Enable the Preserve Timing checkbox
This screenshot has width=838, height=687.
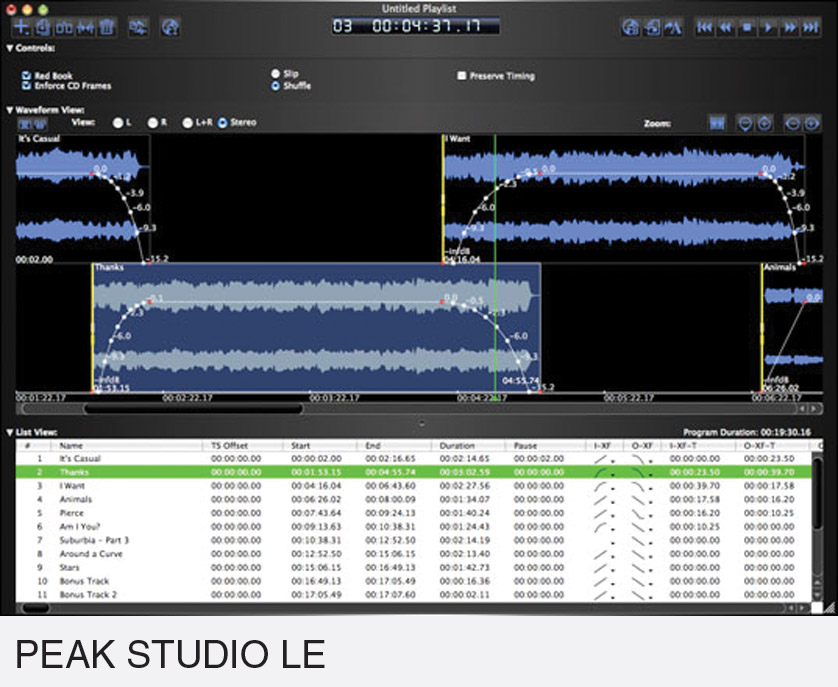(x=462, y=76)
